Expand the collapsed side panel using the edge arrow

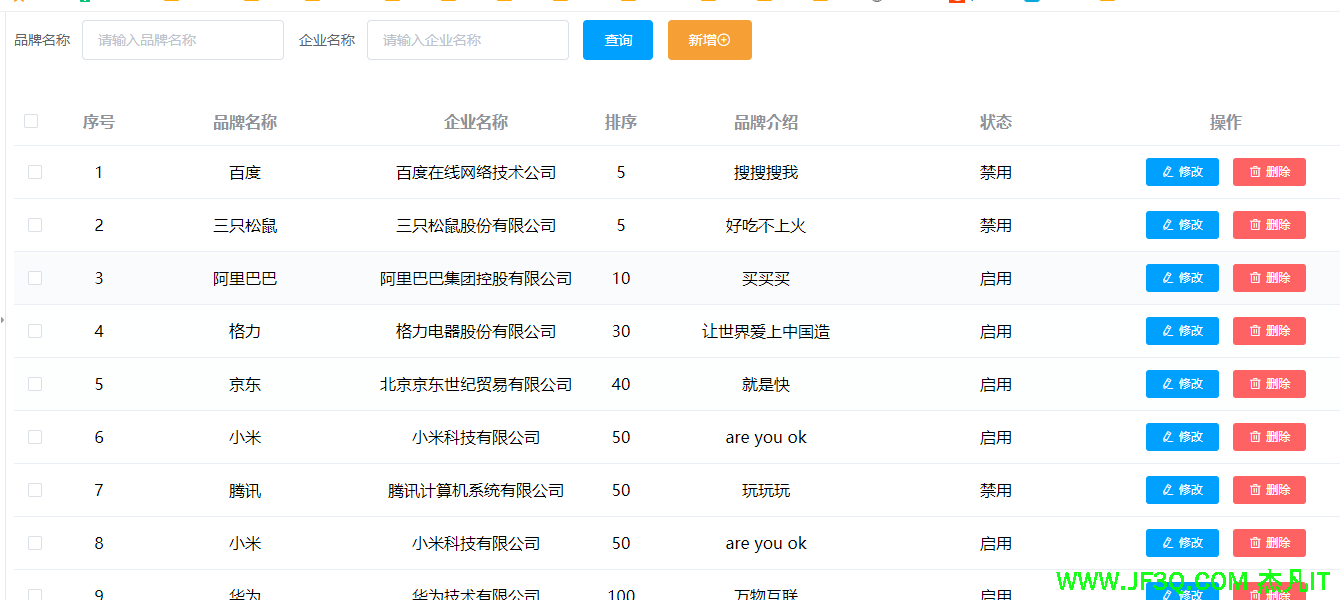[x=4, y=318]
